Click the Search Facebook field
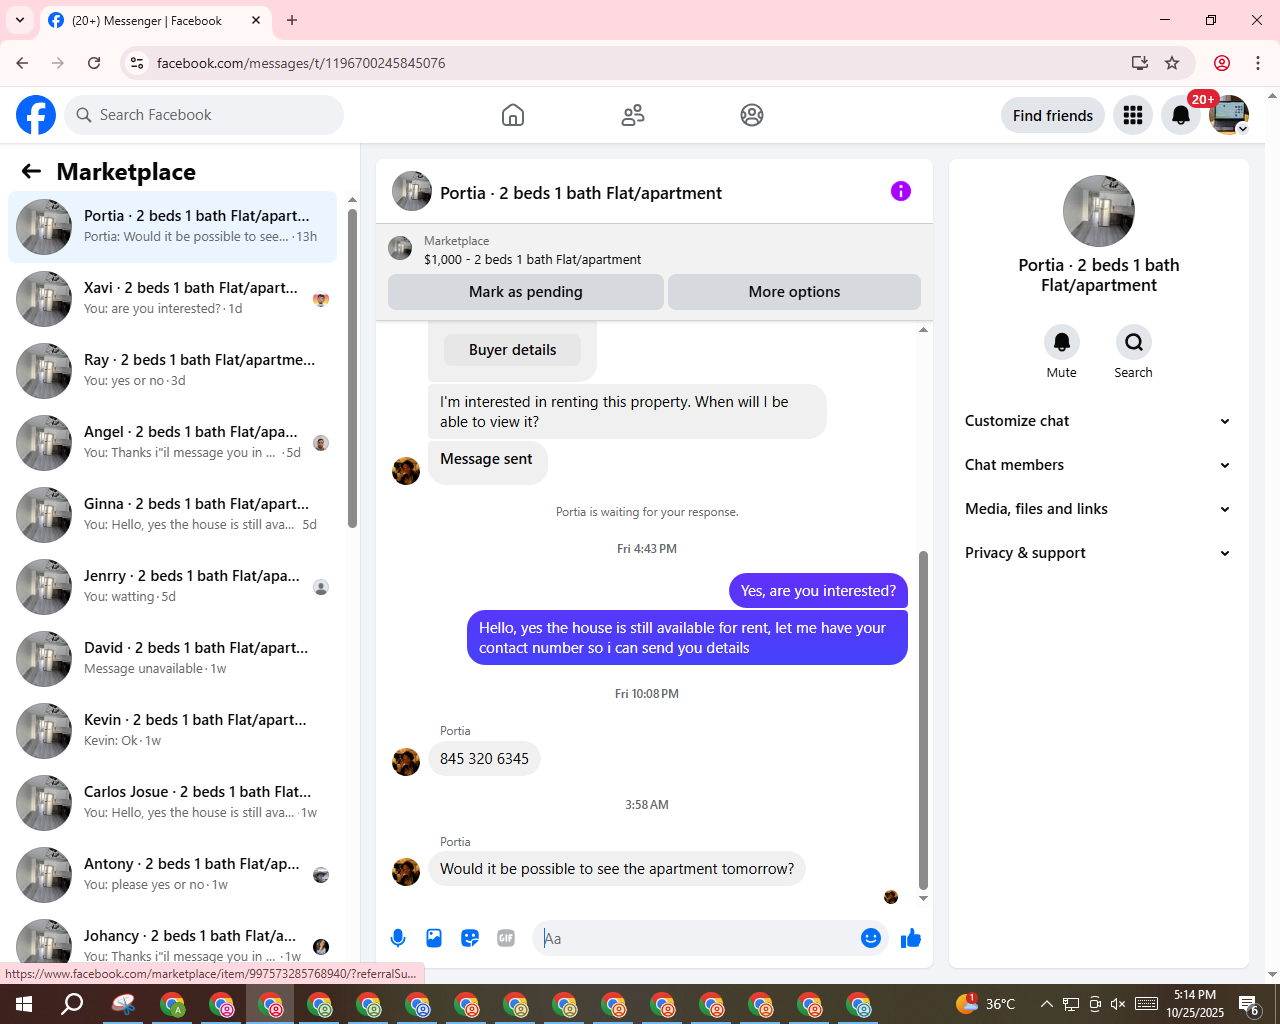The width and height of the screenshot is (1280, 1024). pos(204,115)
